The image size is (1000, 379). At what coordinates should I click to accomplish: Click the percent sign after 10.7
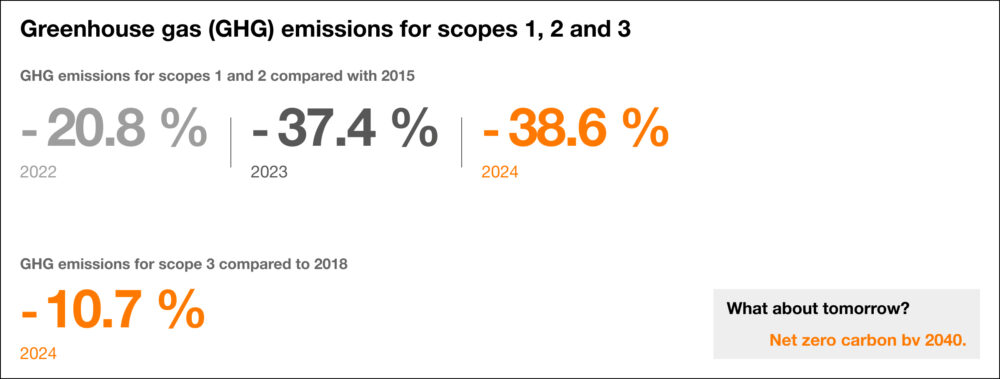(182, 311)
